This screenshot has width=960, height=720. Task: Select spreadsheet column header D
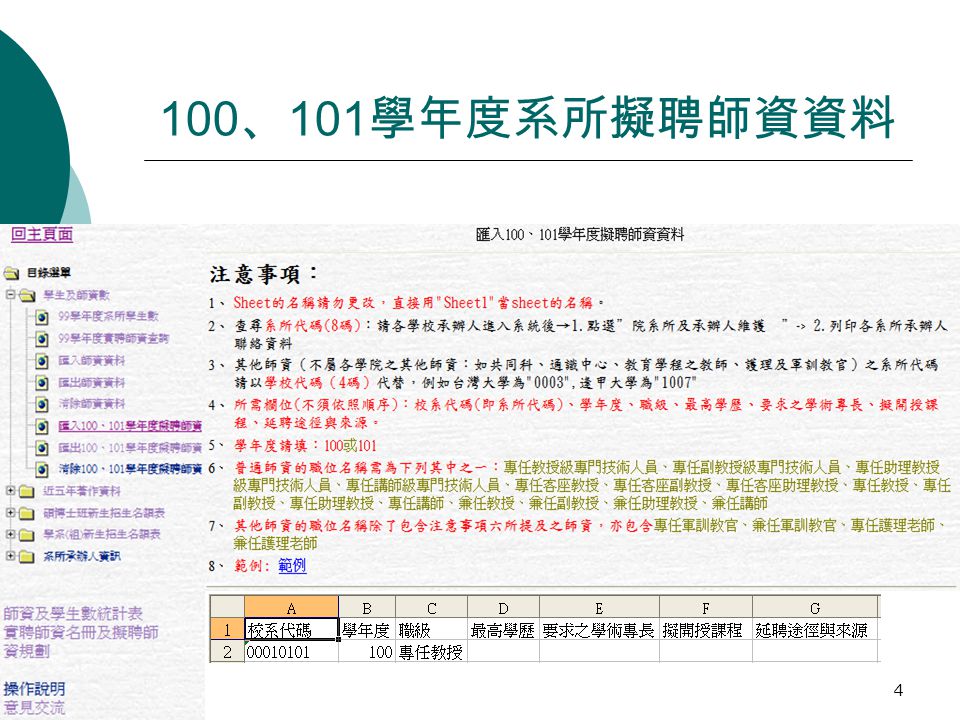pyautogui.click(x=503, y=609)
